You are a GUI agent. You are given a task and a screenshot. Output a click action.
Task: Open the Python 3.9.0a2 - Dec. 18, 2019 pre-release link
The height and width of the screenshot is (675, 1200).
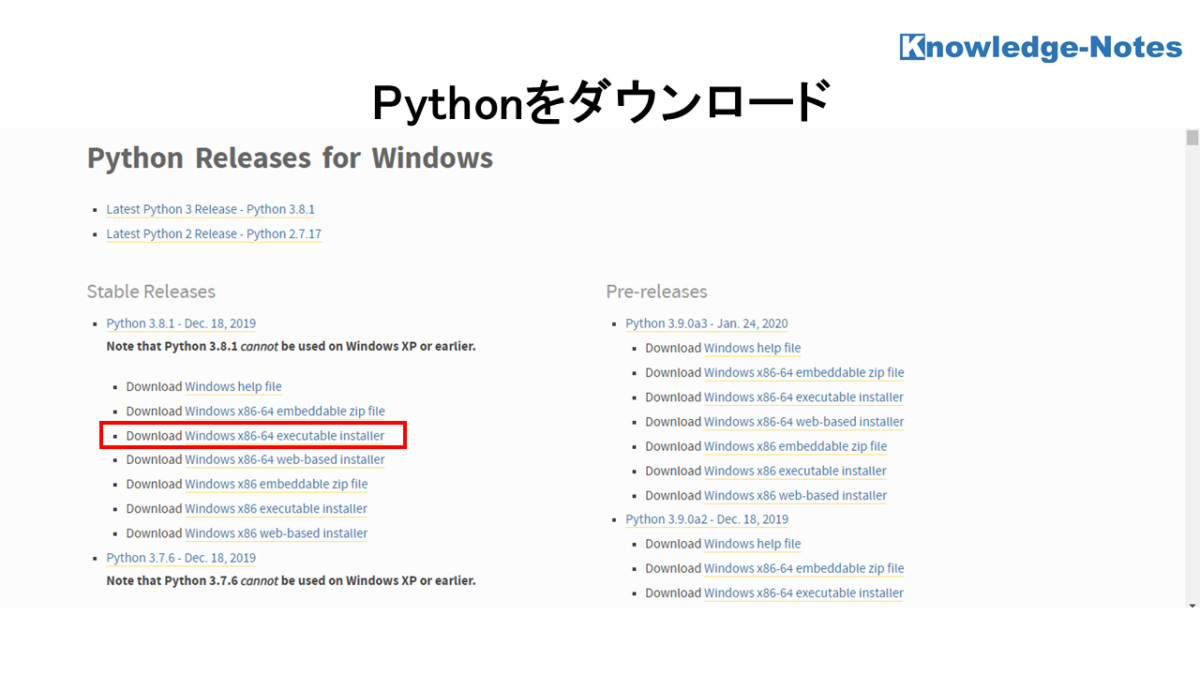point(706,520)
